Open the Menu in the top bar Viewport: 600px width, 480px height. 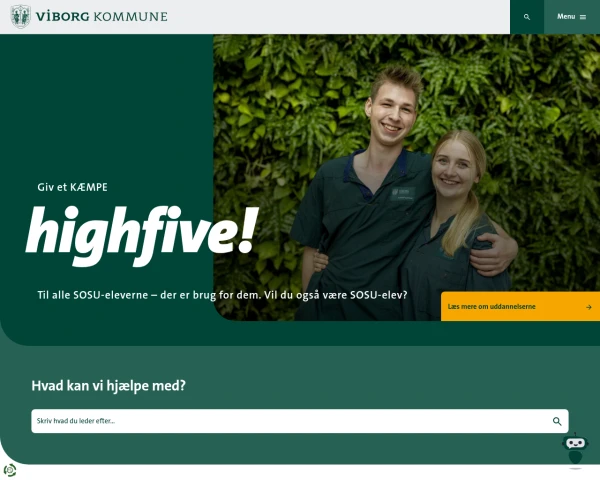click(572, 17)
